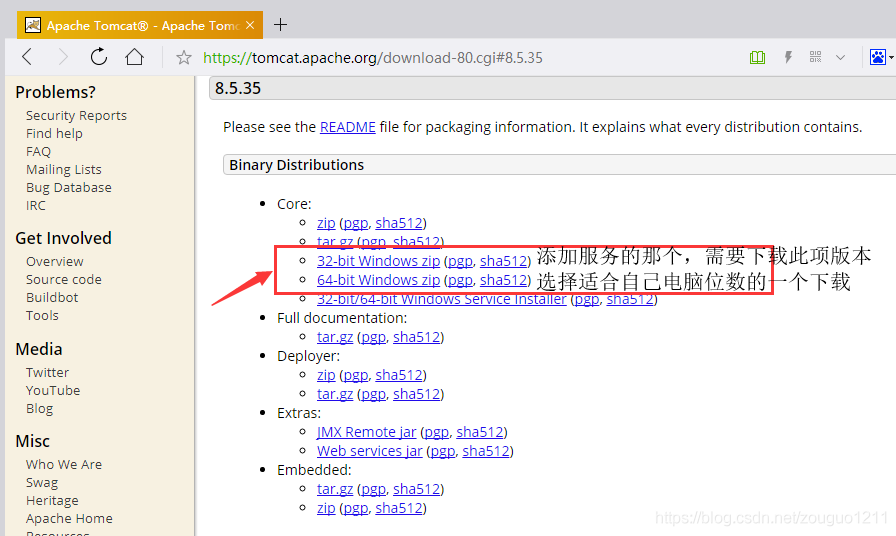Open sha512 for Embedded zip

coord(398,509)
